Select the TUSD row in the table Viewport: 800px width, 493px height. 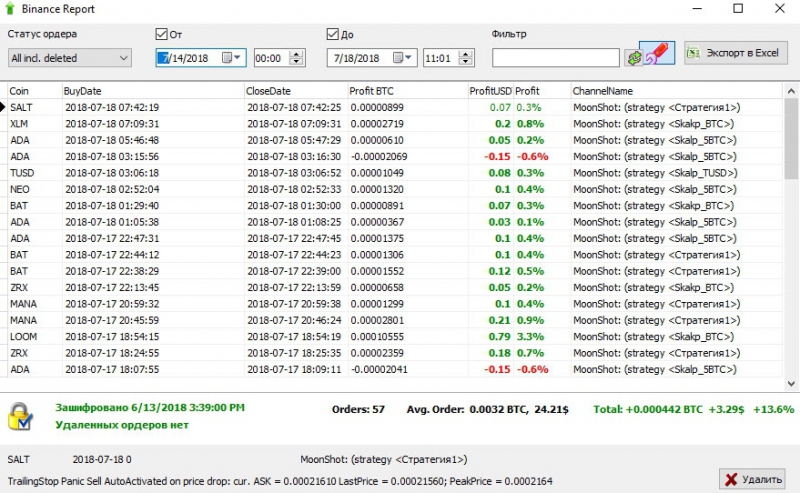coord(394,172)
